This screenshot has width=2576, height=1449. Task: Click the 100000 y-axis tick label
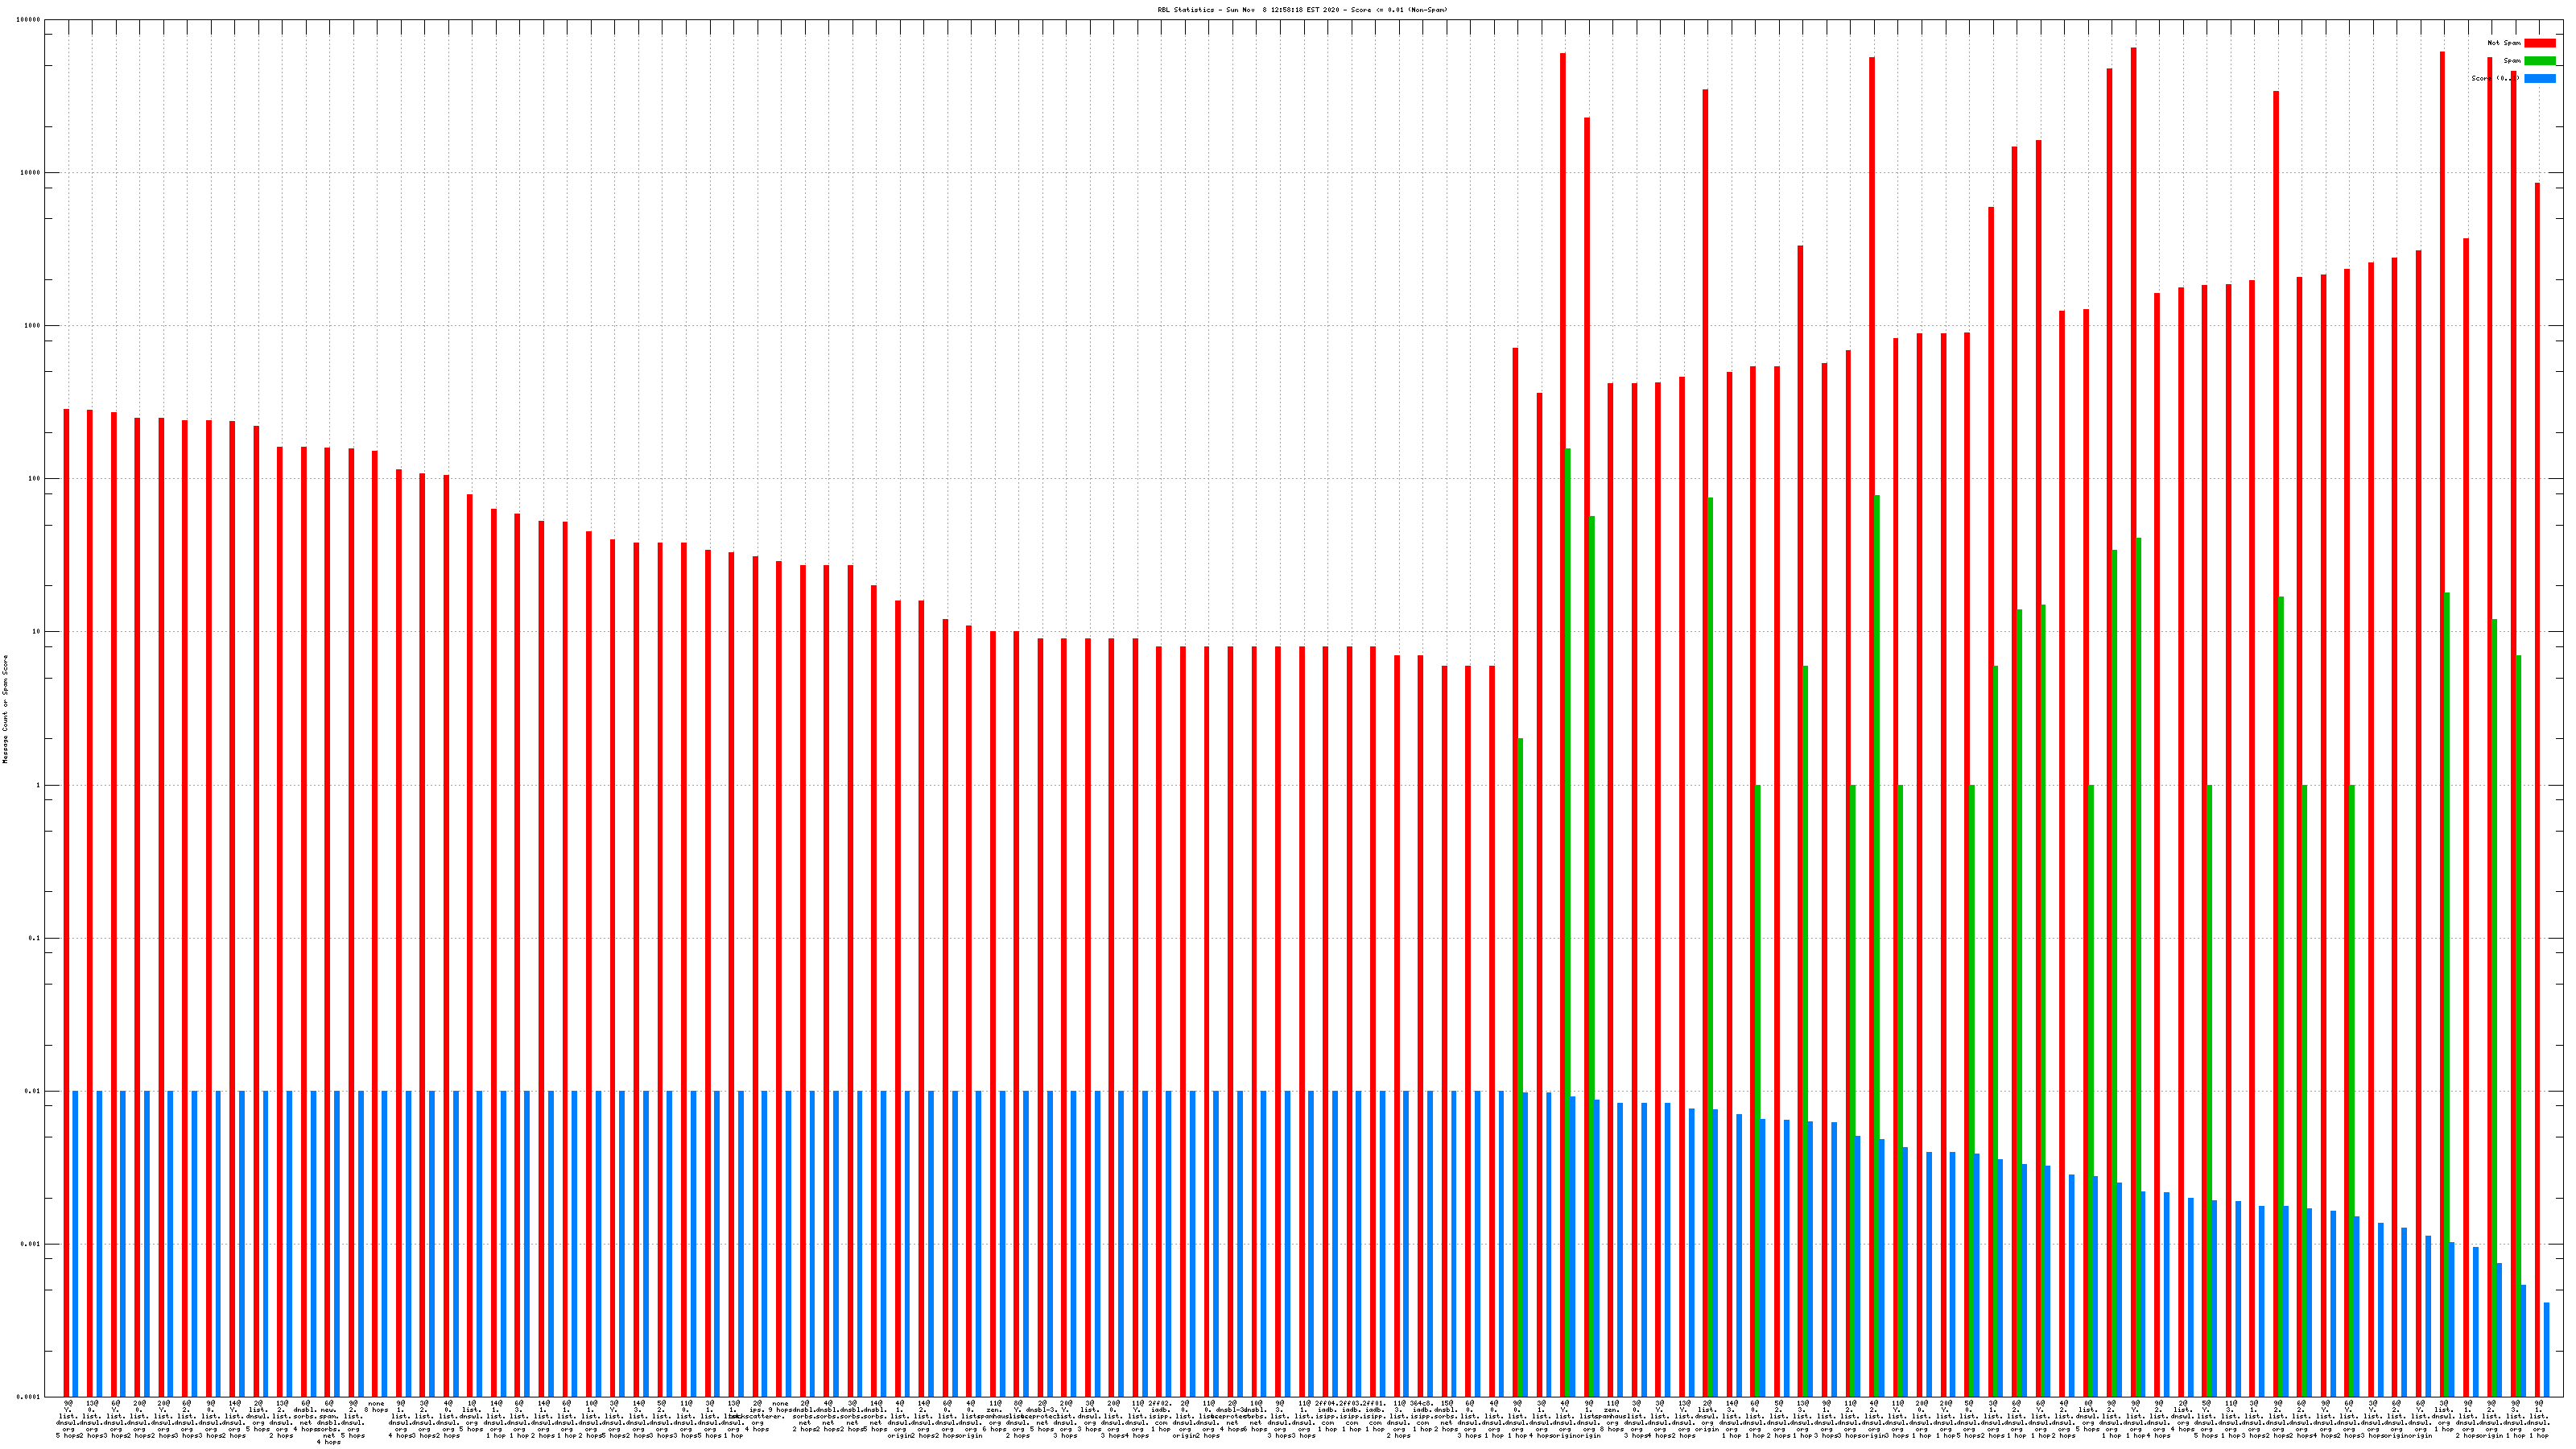29,20
